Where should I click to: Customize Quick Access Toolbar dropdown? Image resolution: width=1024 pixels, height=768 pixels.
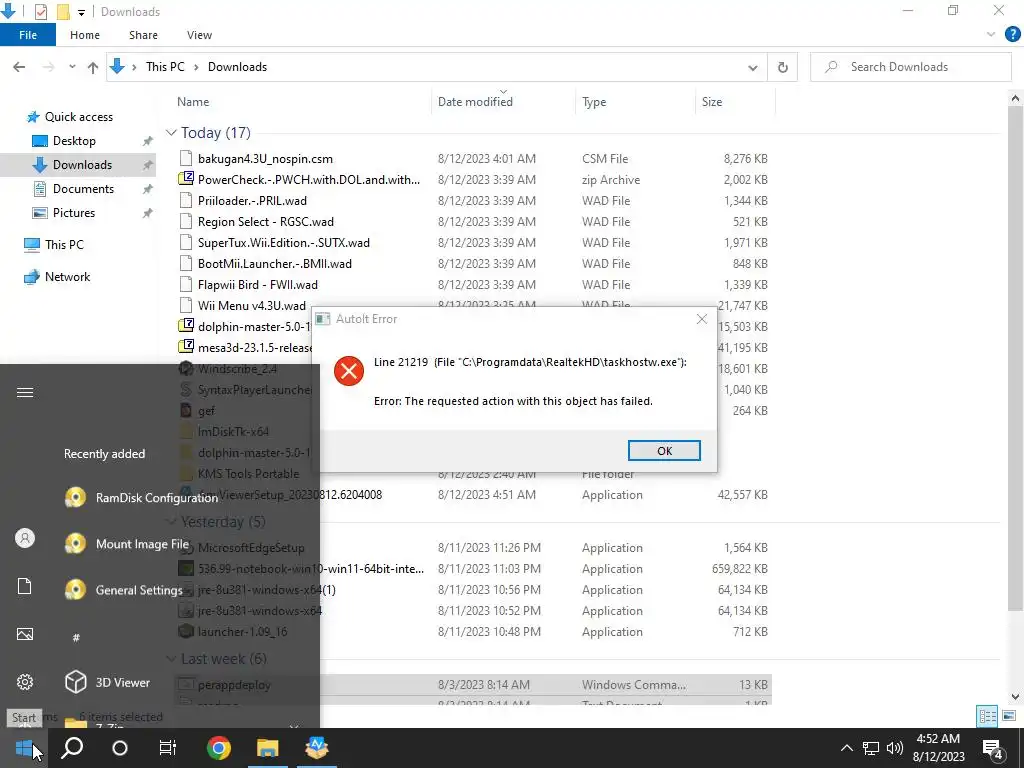[81, 12]
